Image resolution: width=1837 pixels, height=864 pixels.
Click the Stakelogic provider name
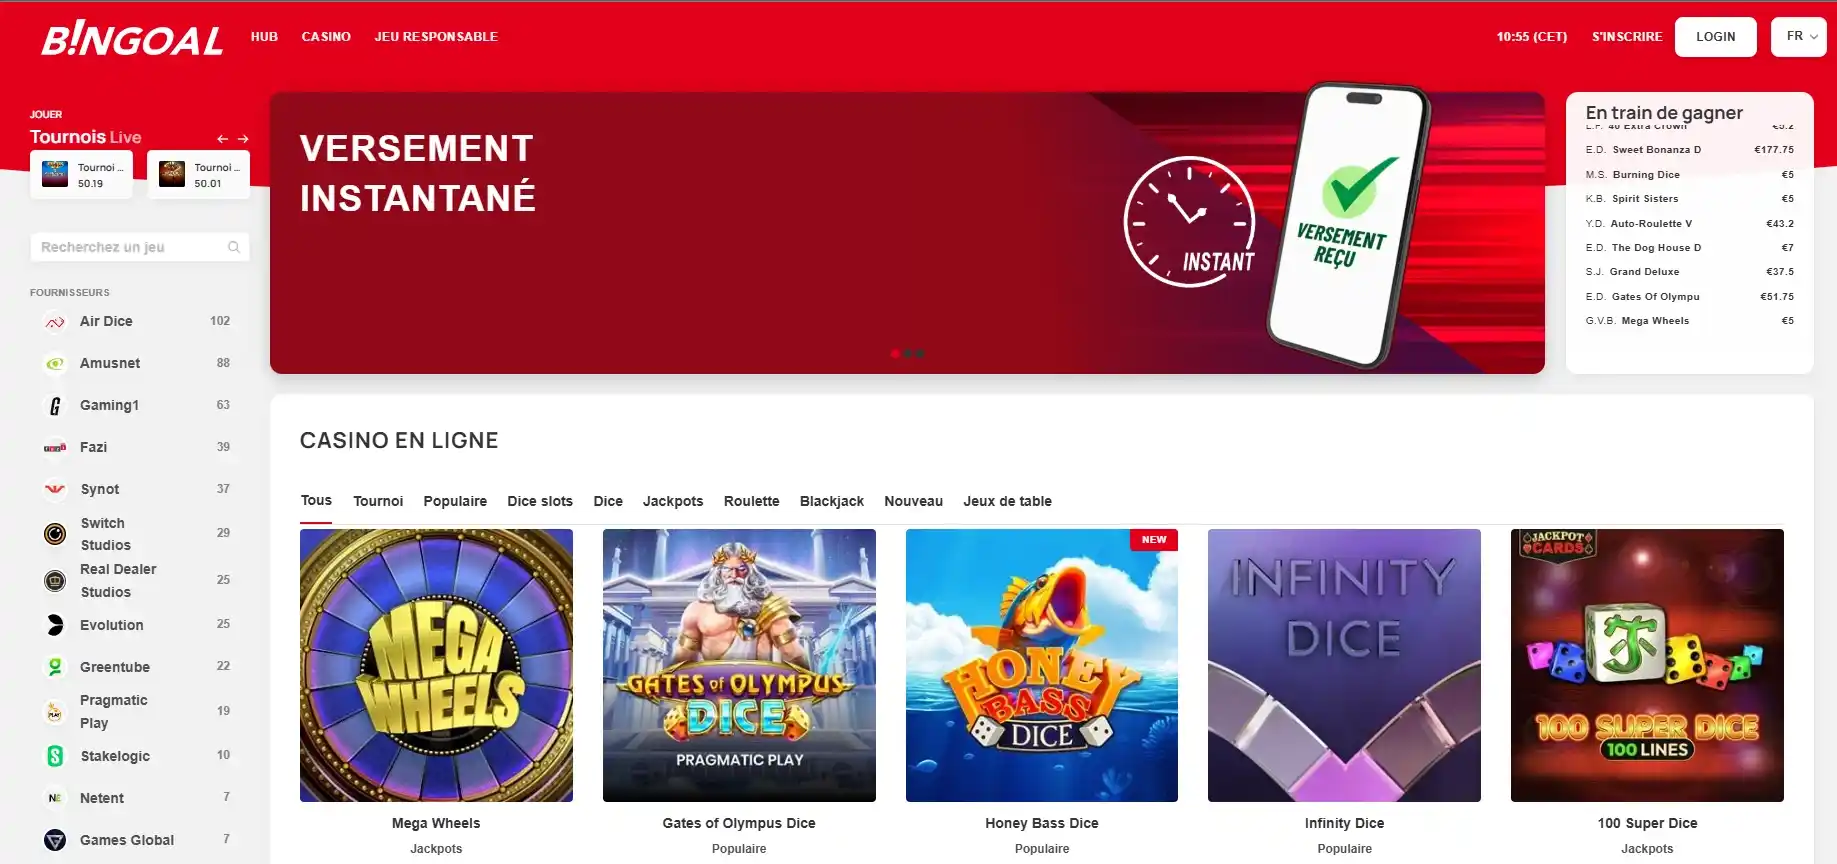[115, 757]
